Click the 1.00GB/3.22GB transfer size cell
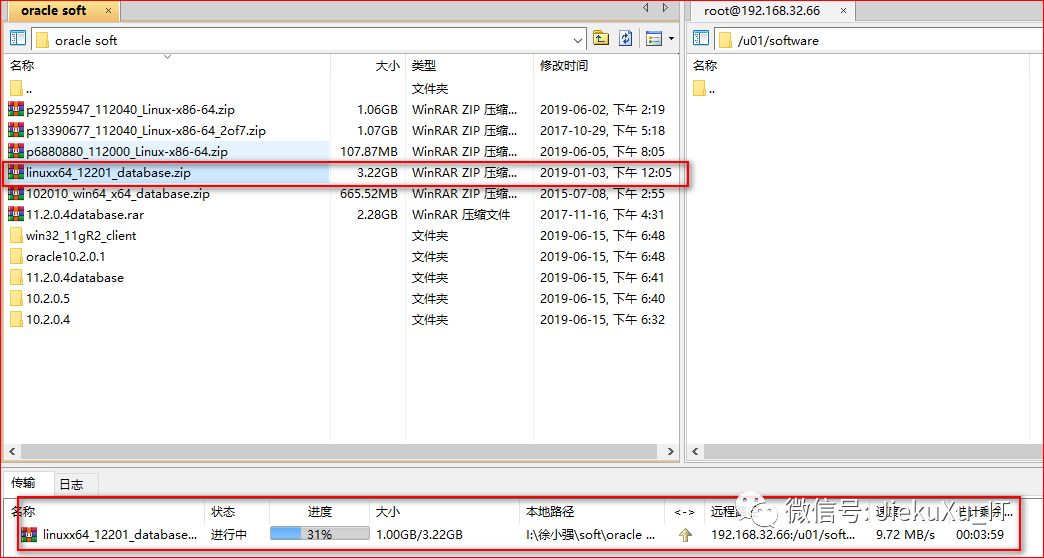This screenshot has height=558, width=1044. pyautogui.click(x=419, y=534)
